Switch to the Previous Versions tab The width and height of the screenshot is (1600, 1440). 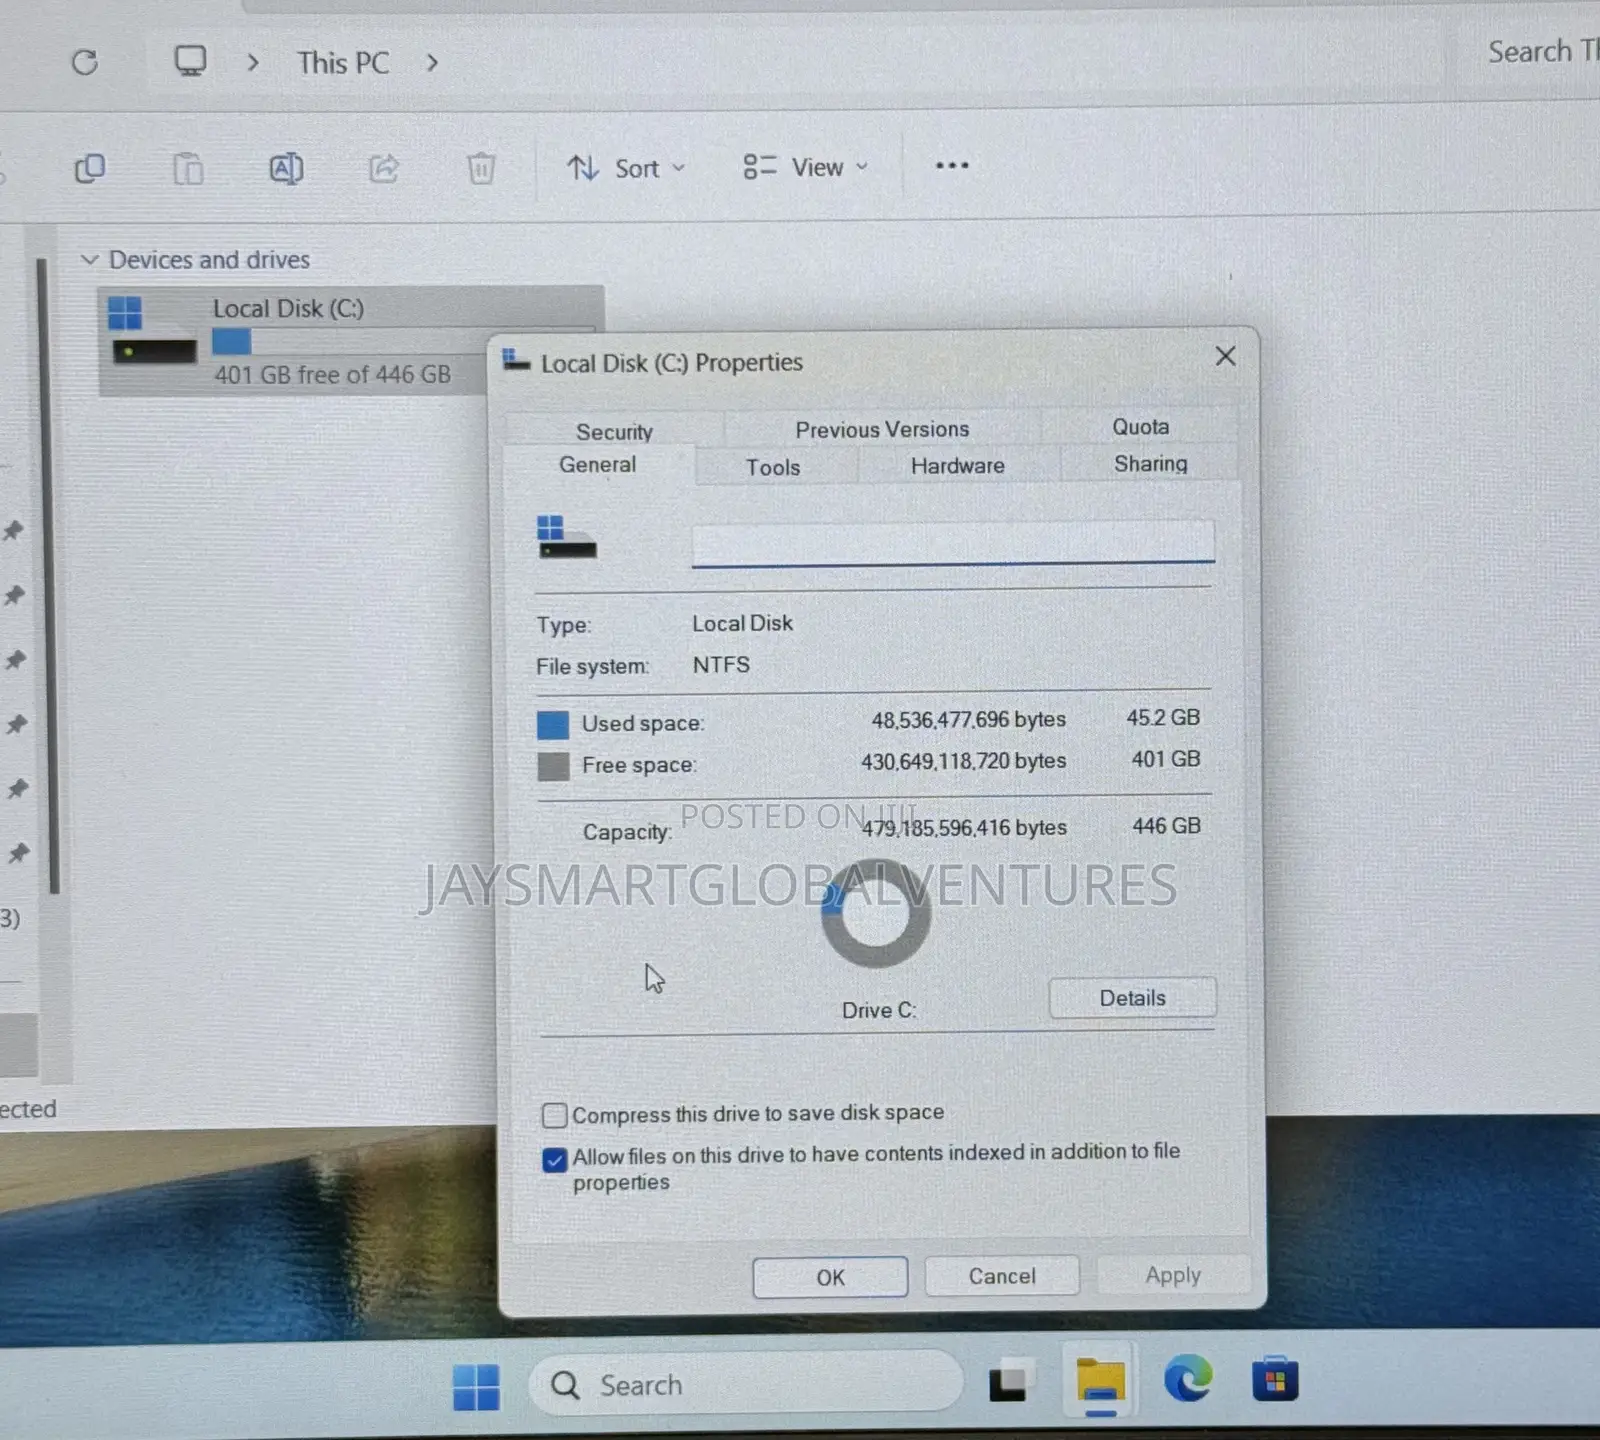pyautogui.click(x=882, y=429)
